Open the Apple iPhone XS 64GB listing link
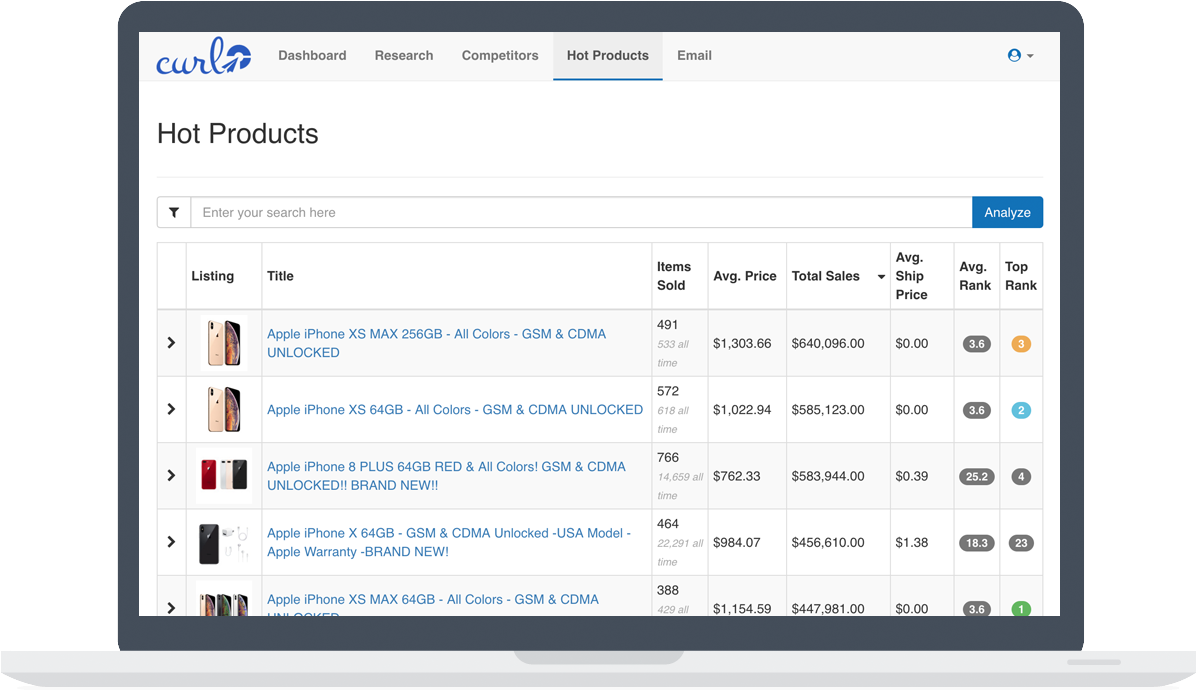 click(455, 409)
